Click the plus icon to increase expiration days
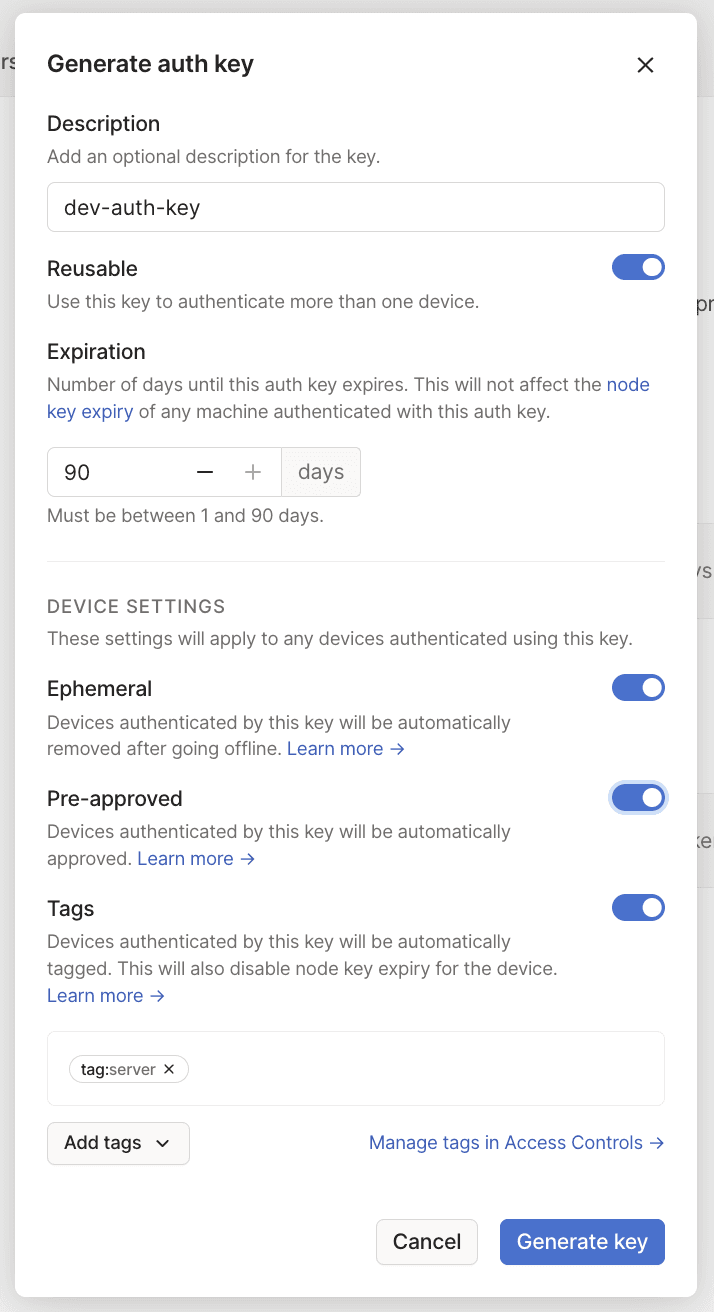Screen dimensions: 714x1312 click(252, 471)
